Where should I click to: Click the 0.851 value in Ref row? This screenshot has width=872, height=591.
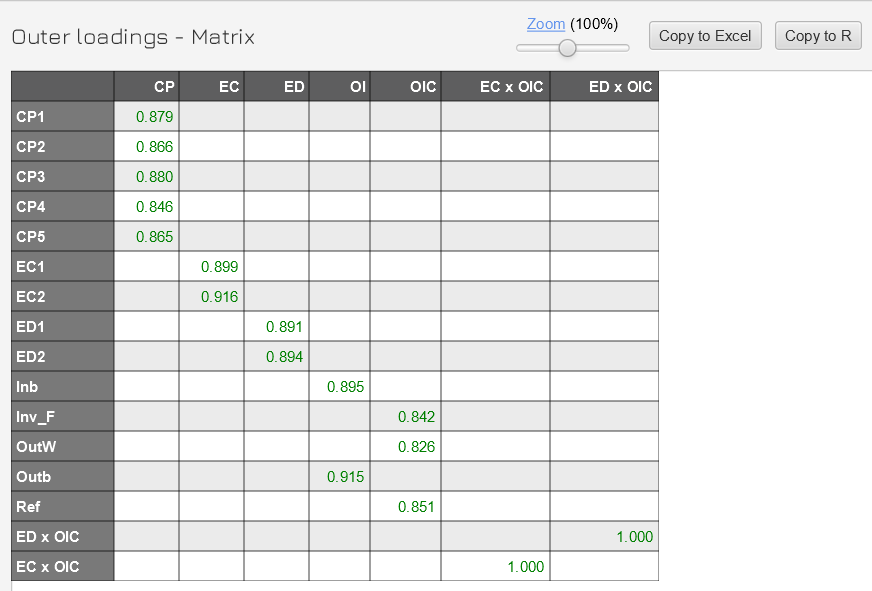[416, 507]
